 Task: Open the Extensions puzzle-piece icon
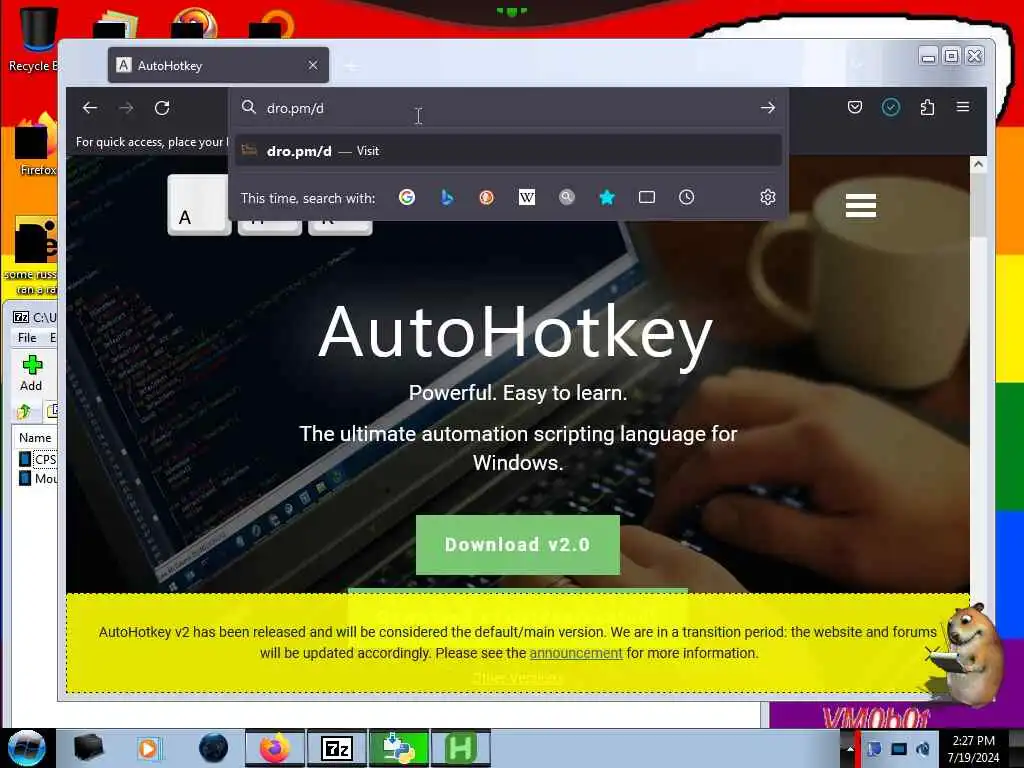click(x=927, y=107)
